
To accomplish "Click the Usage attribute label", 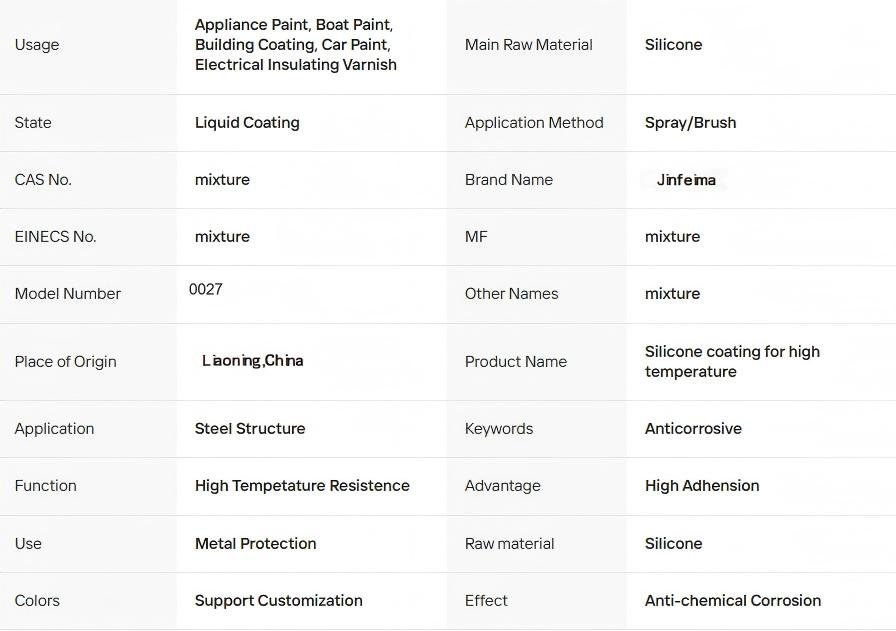I will (x=37, y=45).
